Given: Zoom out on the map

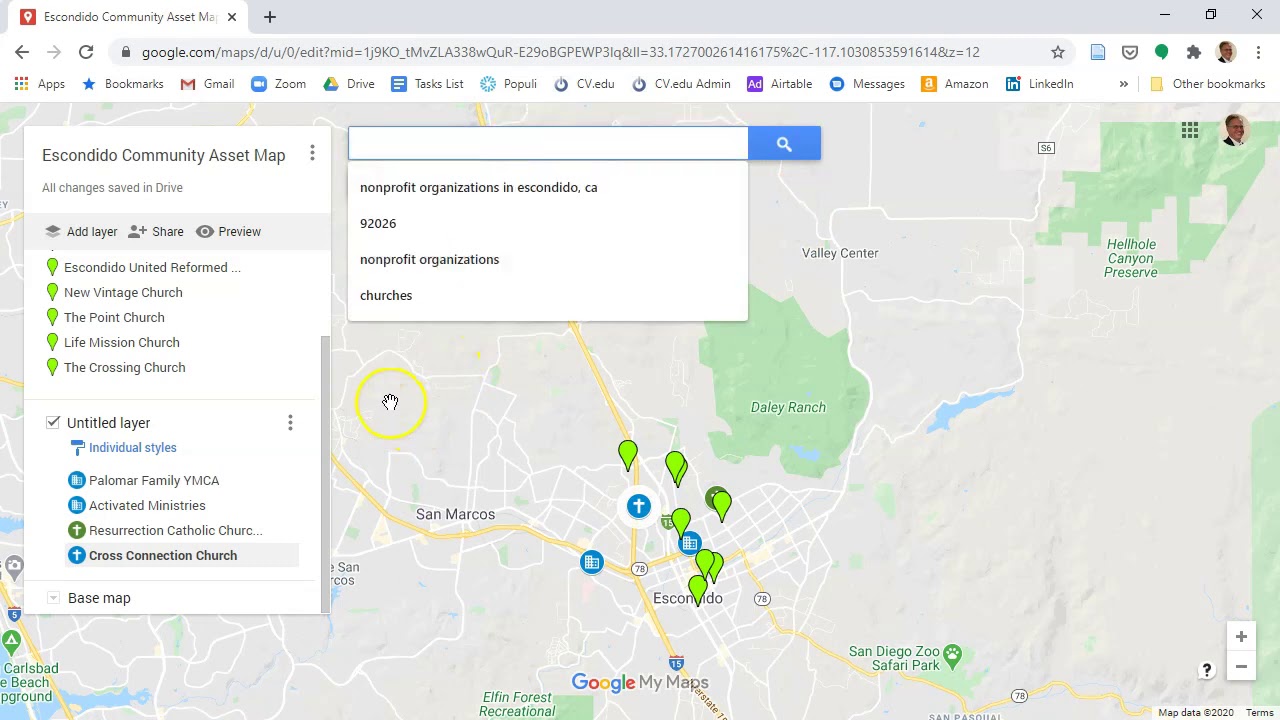Looking at the screenshot, I should (x=1241, y=667).
